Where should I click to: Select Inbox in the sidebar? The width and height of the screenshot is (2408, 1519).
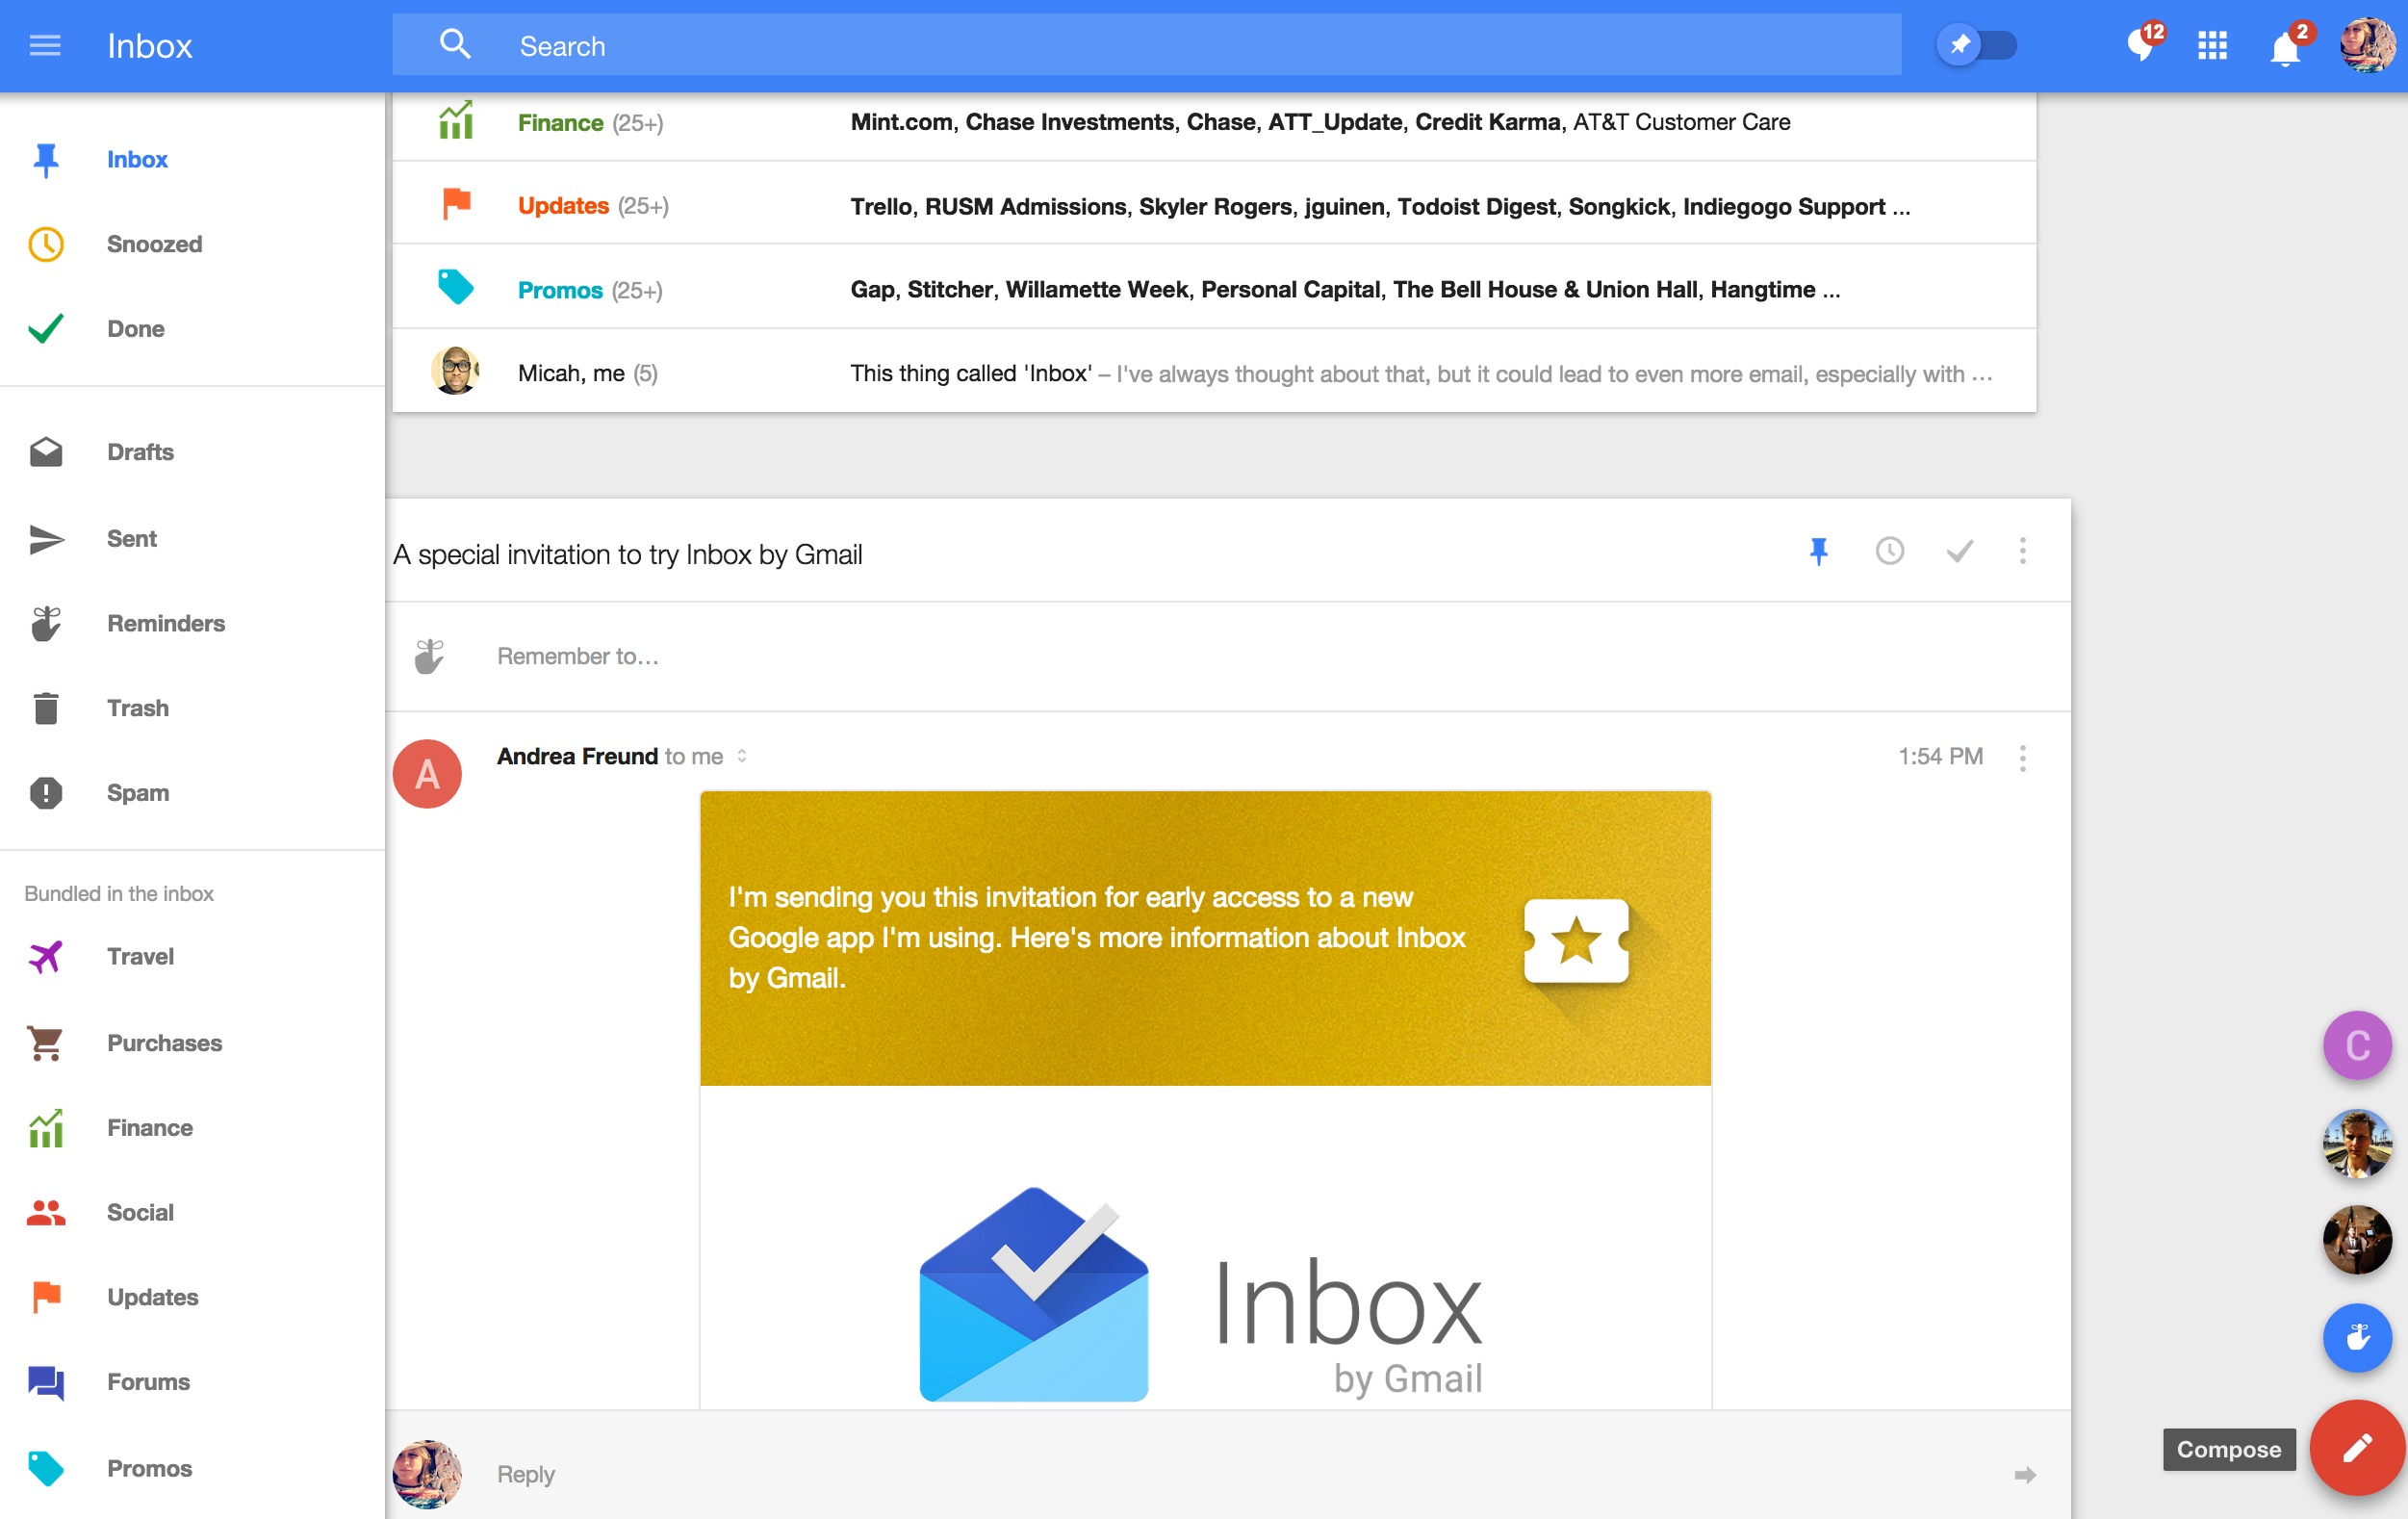[192, 160]
